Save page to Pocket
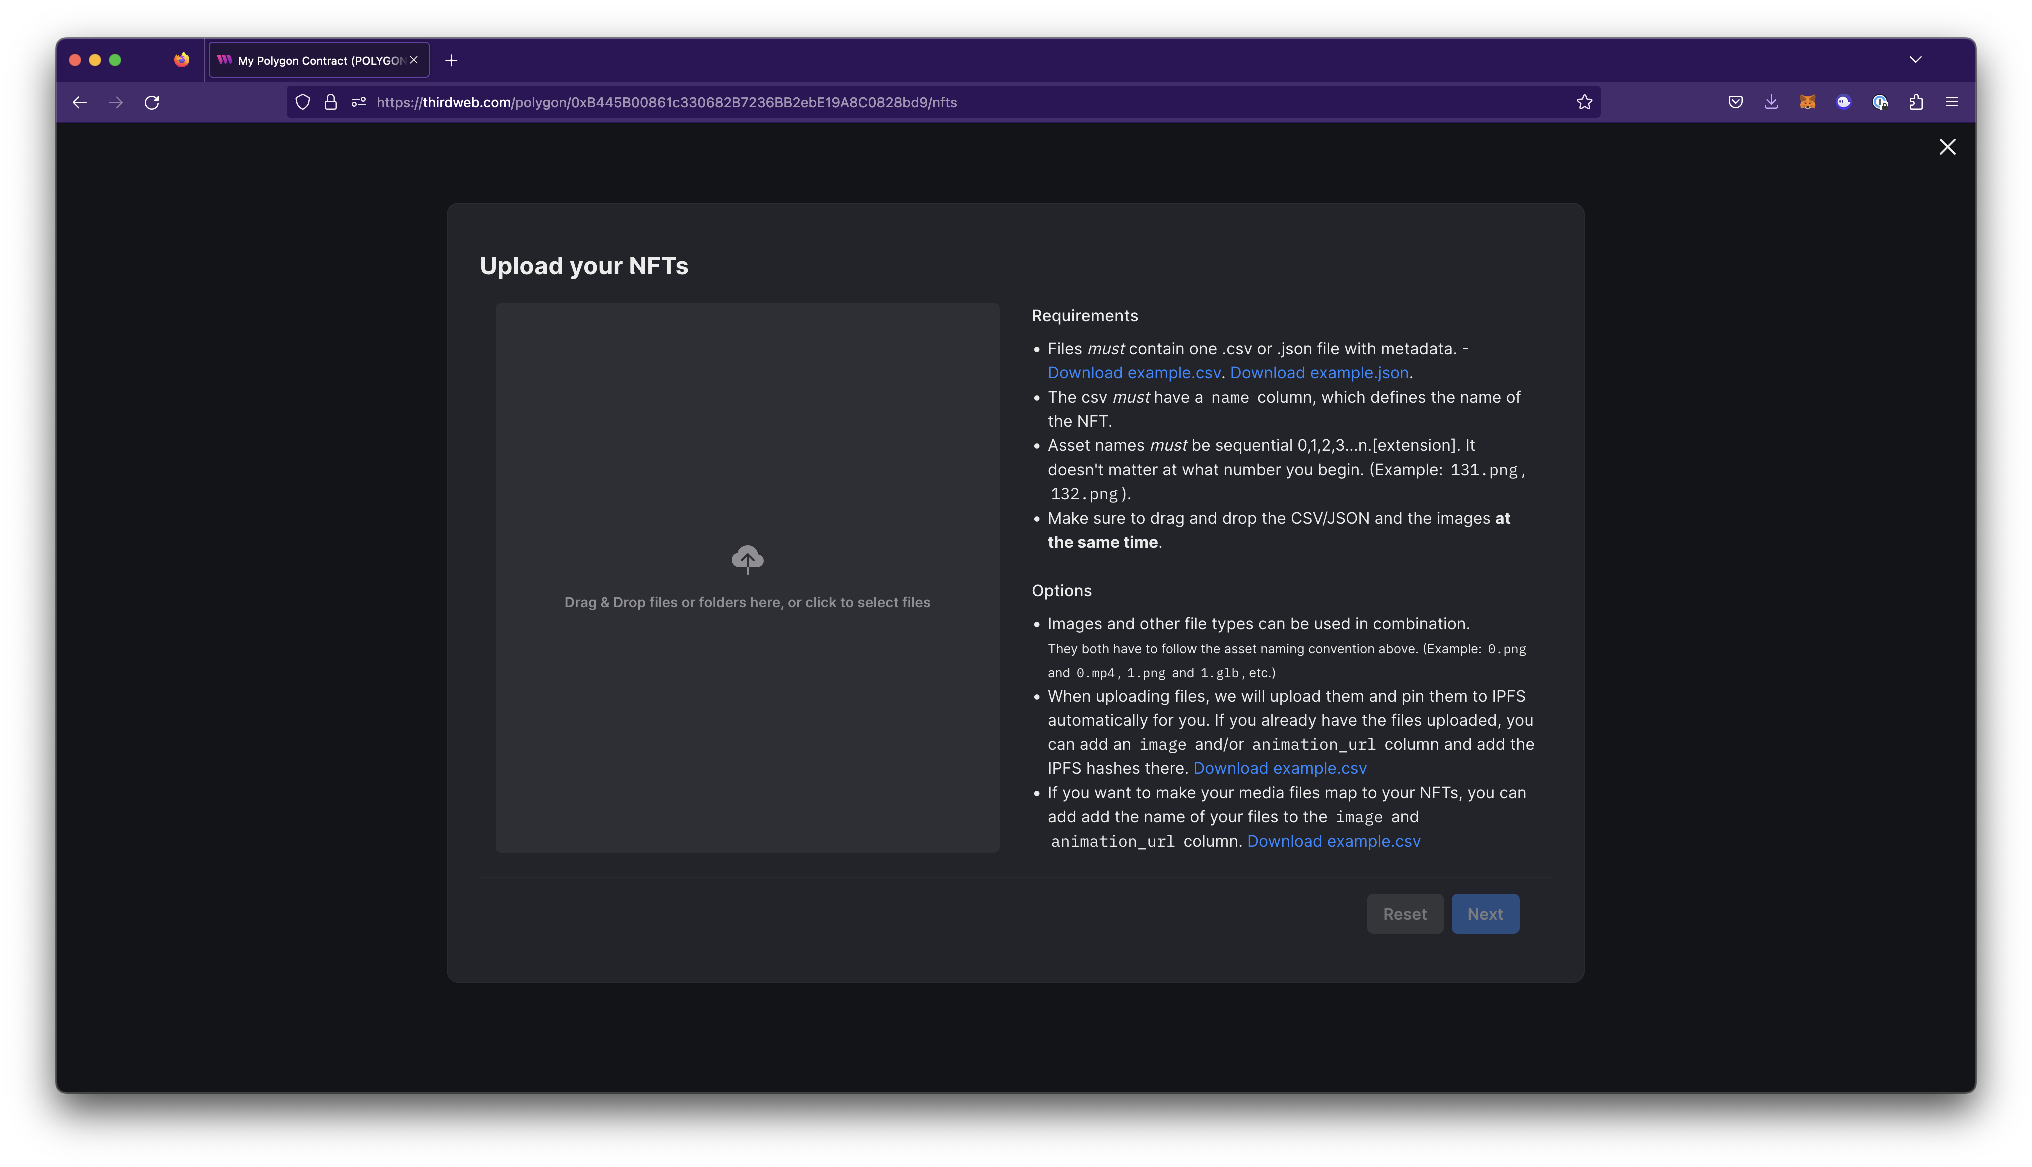 [1735, 102]
